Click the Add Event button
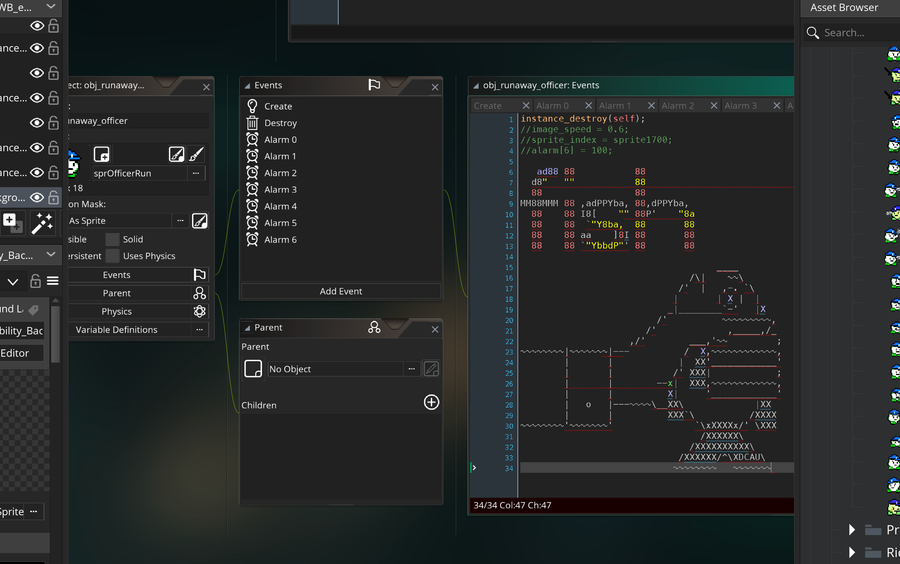This screenshot has width=900, height=564. point(341,291)
